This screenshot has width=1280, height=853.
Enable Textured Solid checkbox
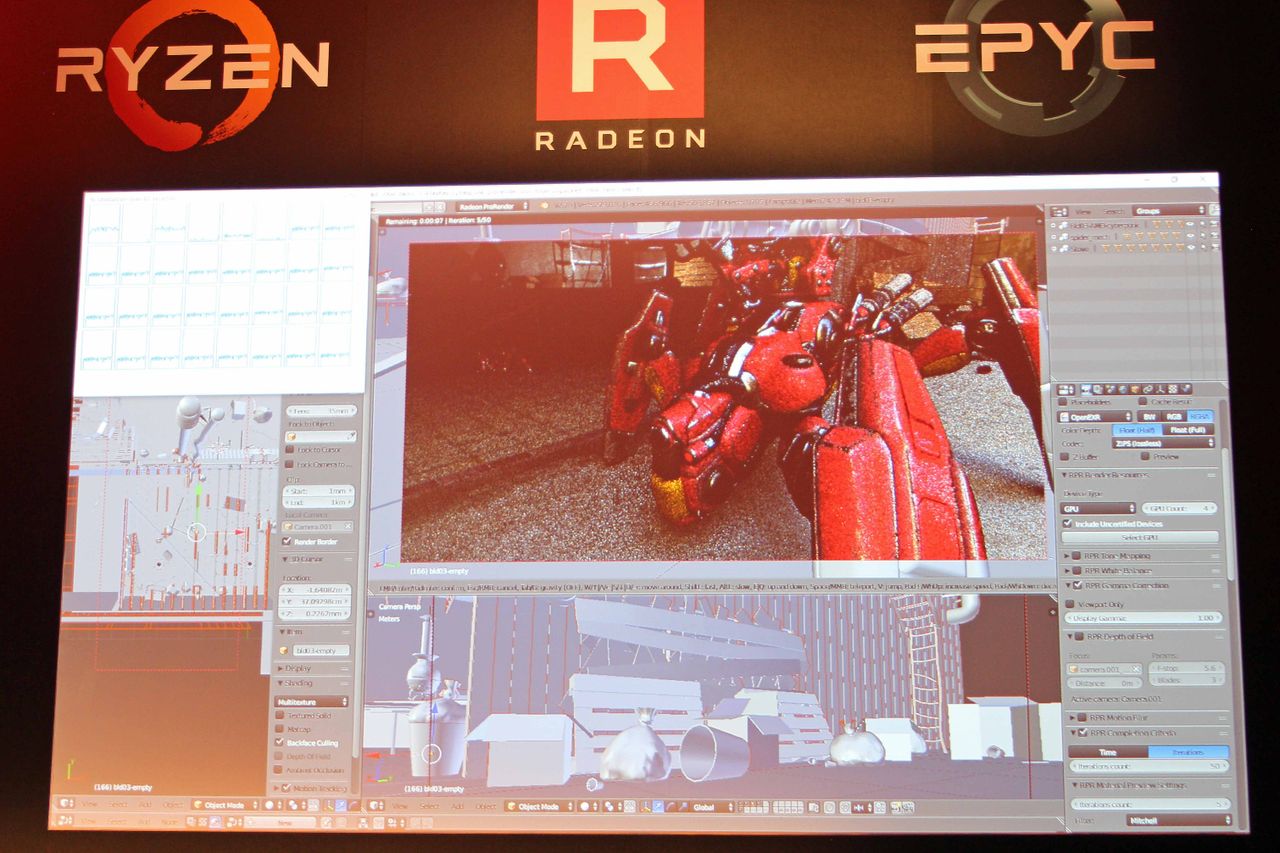click(280, 716)
